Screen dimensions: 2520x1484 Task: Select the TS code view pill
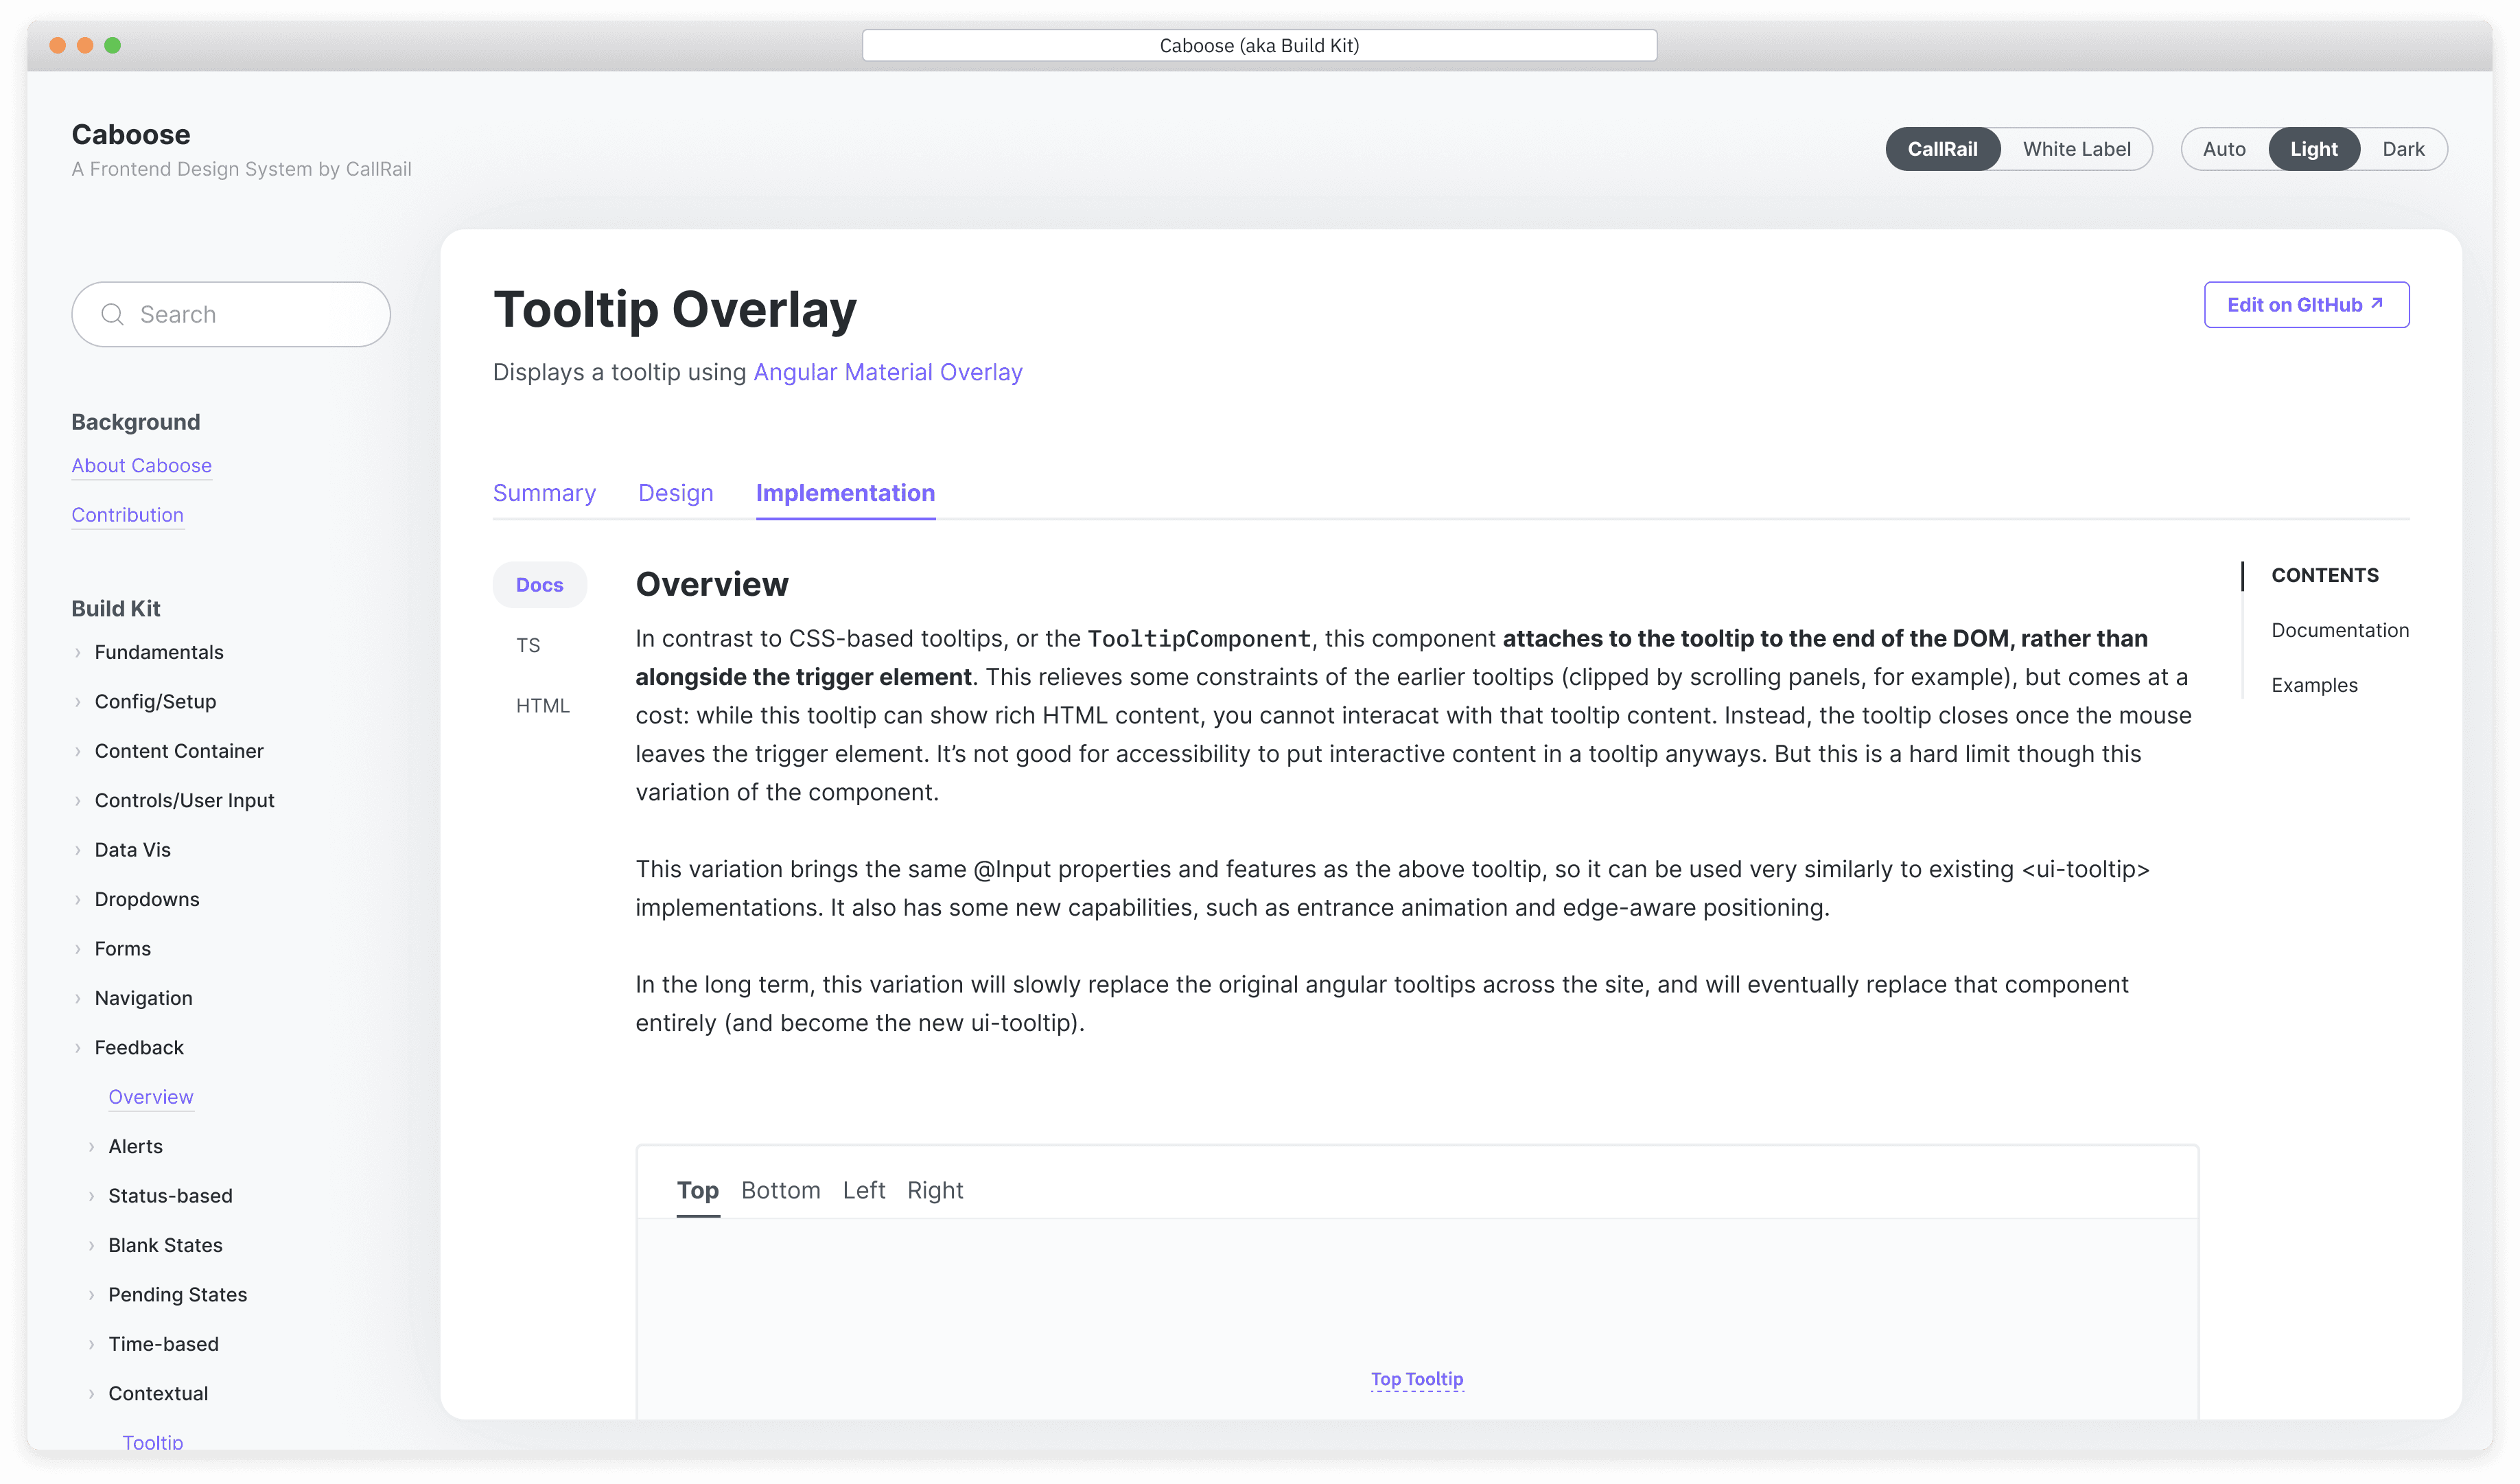528,645
